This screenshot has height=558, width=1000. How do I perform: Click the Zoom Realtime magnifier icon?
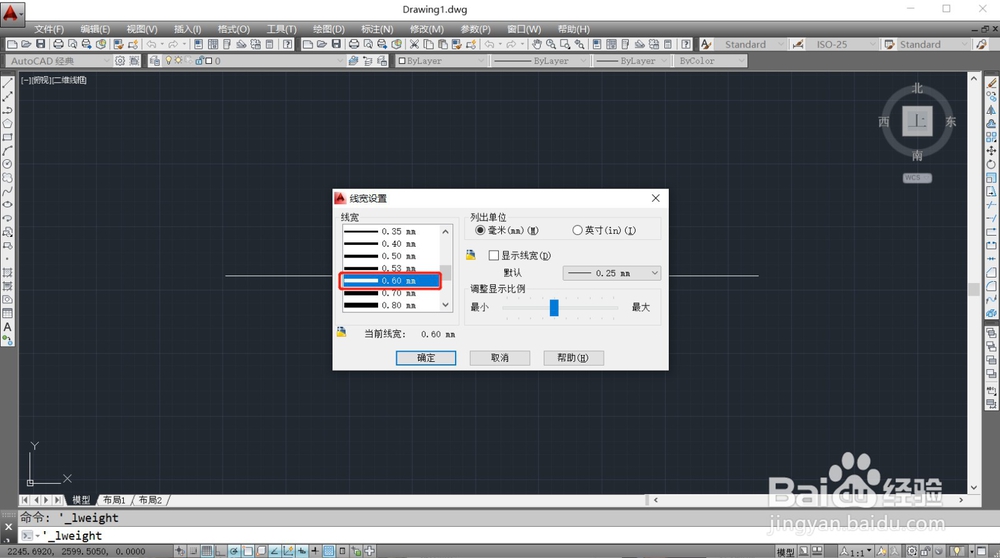click(x=551, y=44)
